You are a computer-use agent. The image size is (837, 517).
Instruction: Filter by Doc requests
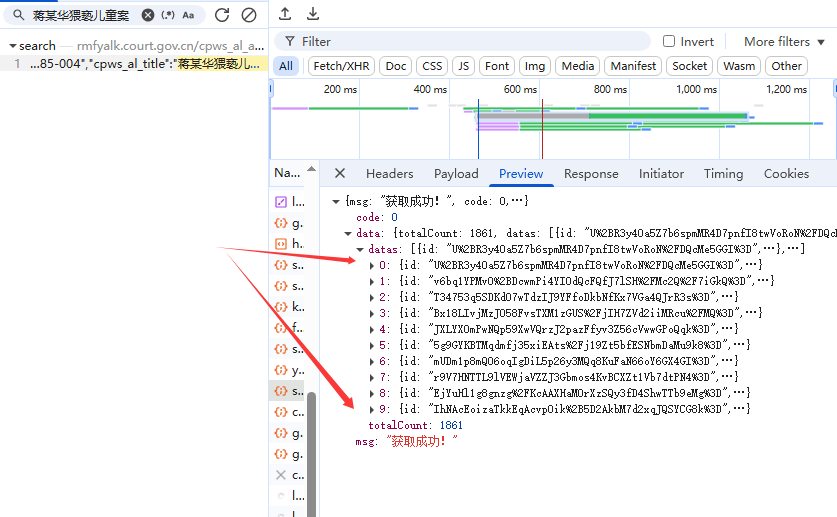pos(396,66)
